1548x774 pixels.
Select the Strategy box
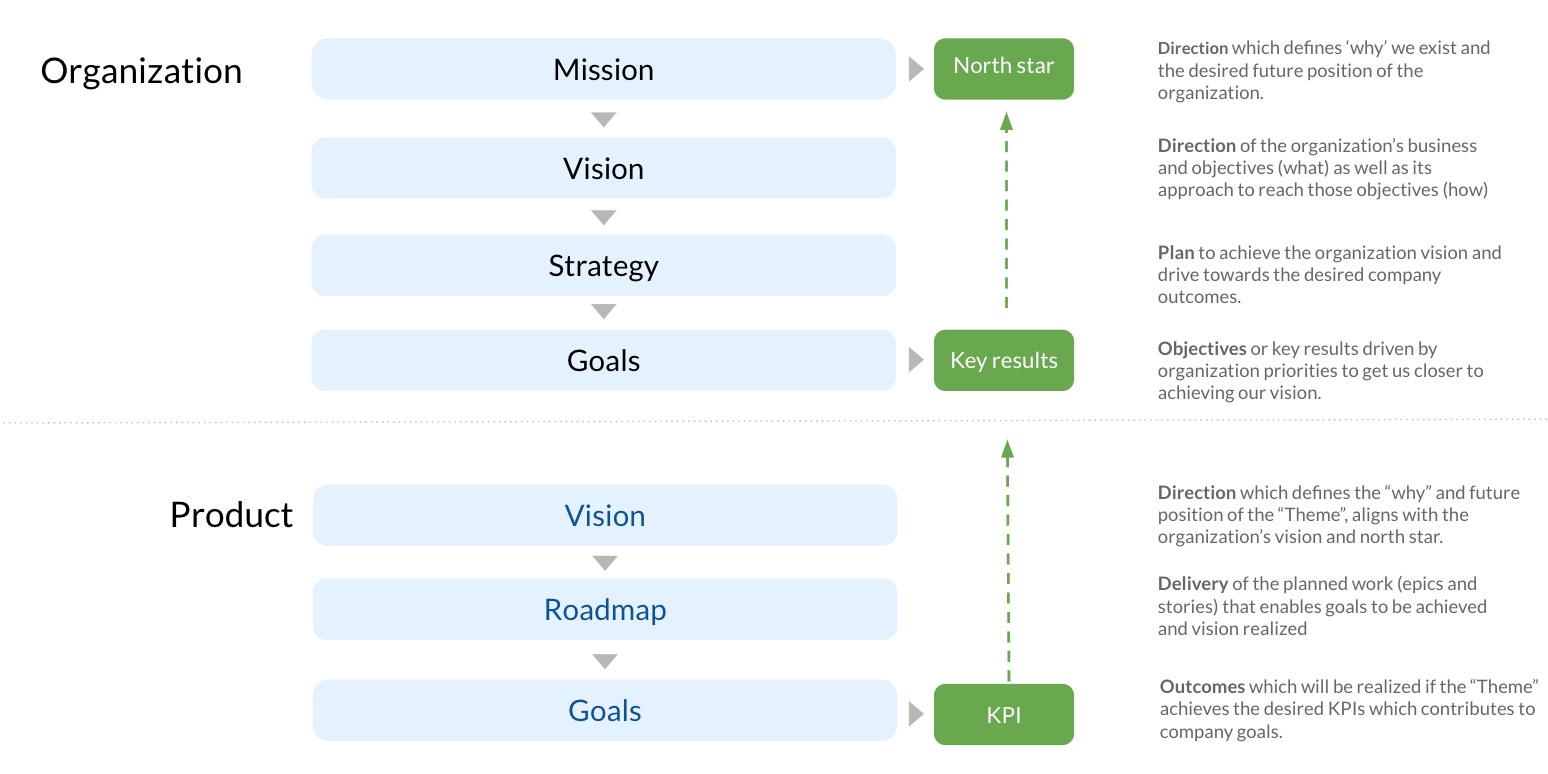coord(603,266)
